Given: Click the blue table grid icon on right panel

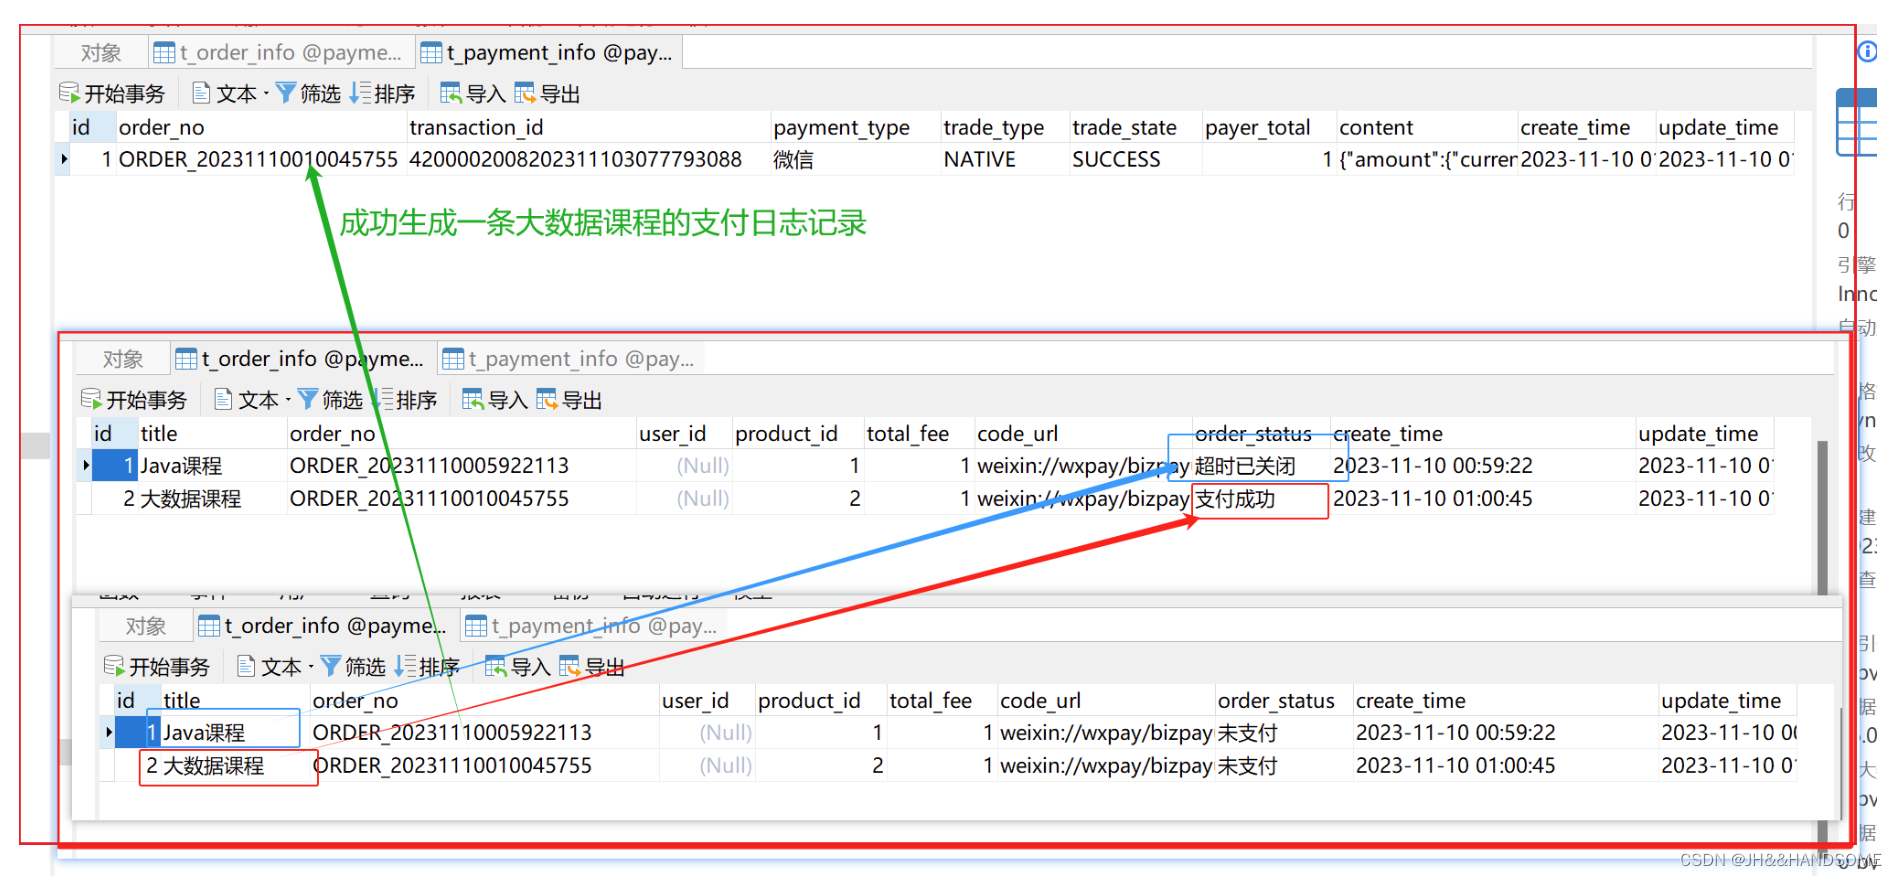Looking at the screenshot, I should tap(1856, 122).
